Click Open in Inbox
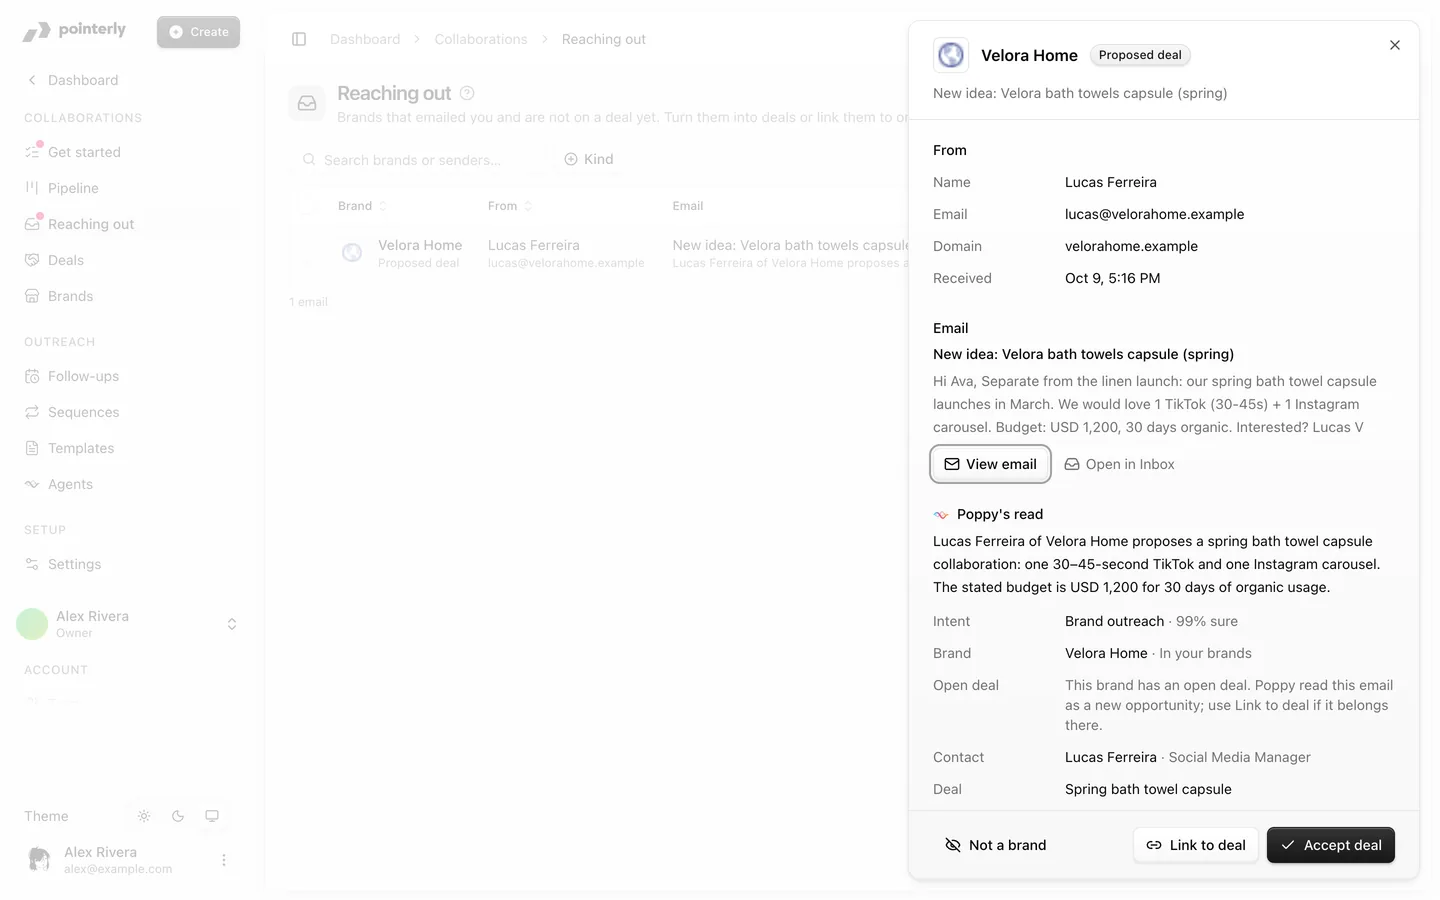The height and width of the screenshot is (900, 1440). (1119, 464)
